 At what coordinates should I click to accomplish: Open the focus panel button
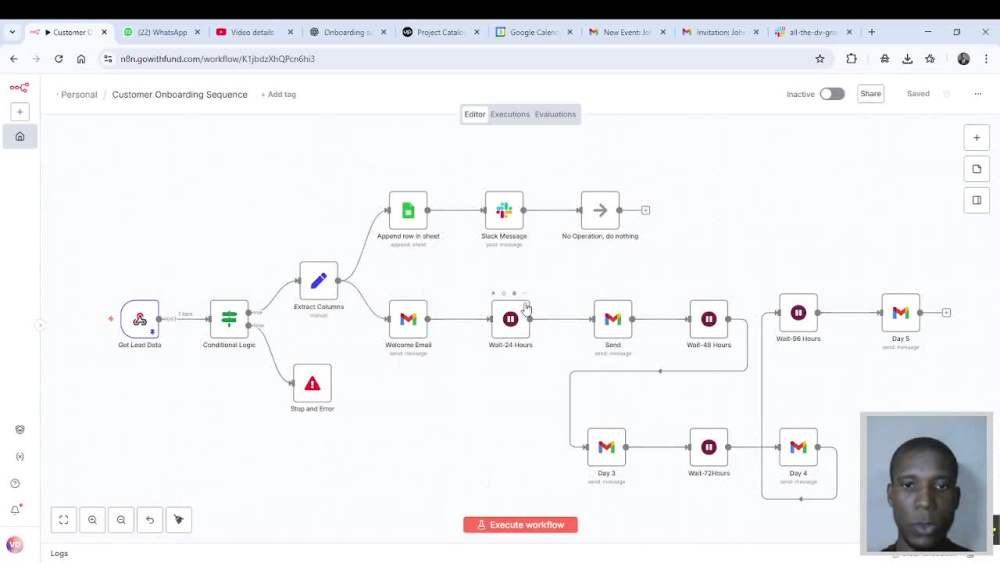coord(976,200)
